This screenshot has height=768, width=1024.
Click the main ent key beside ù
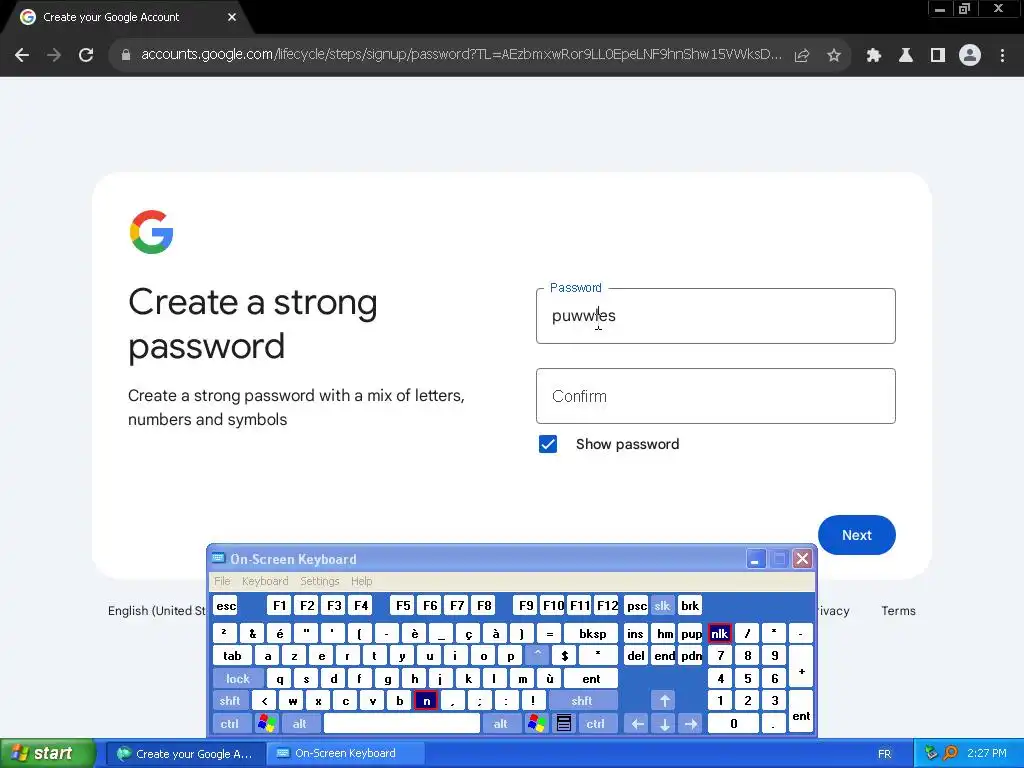coord(591,679)
